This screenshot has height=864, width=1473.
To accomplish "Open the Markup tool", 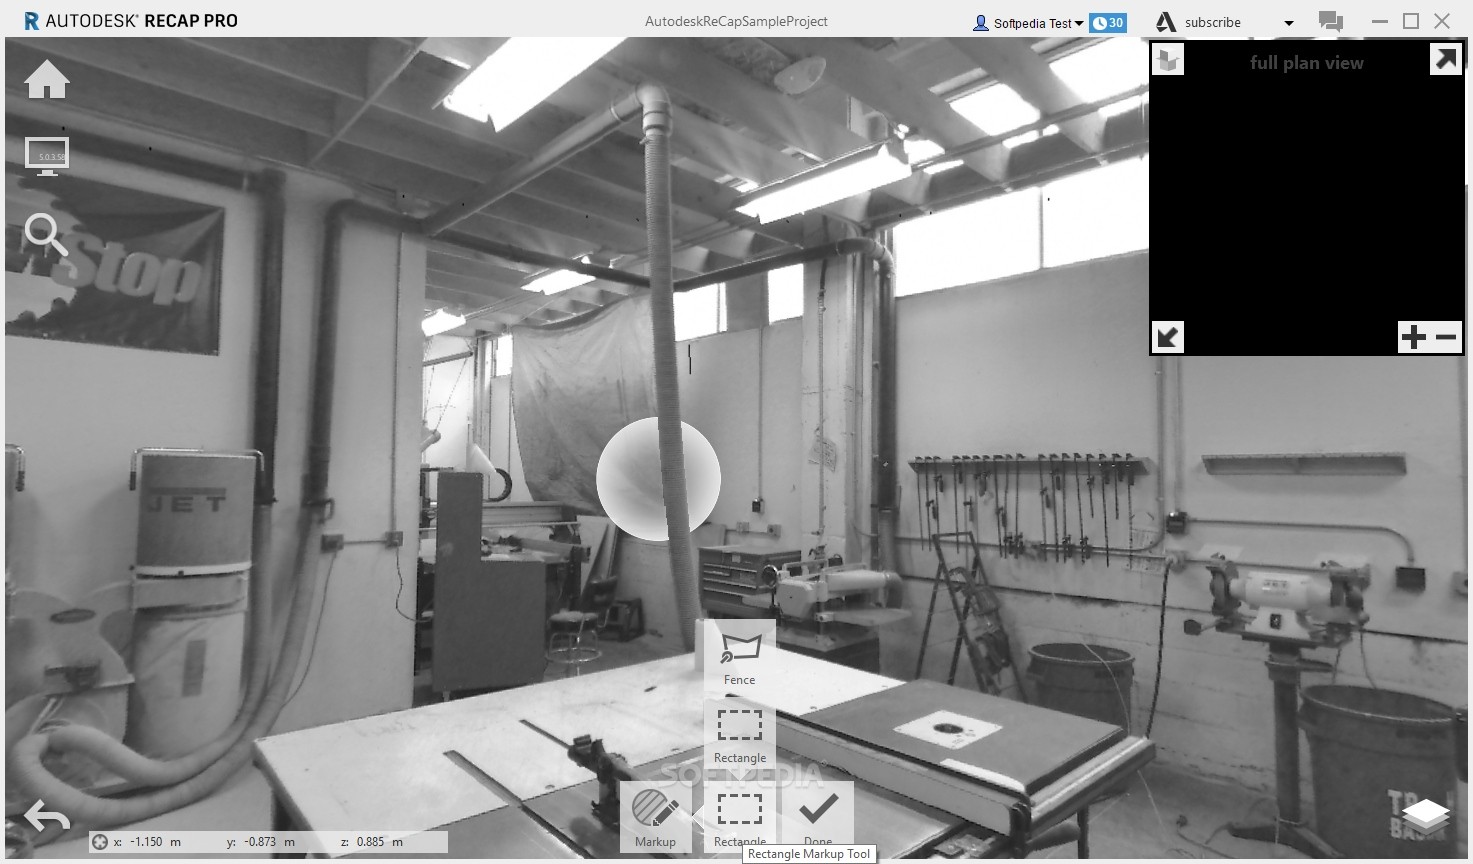I will pyautogui.click(x=655, y=816).
